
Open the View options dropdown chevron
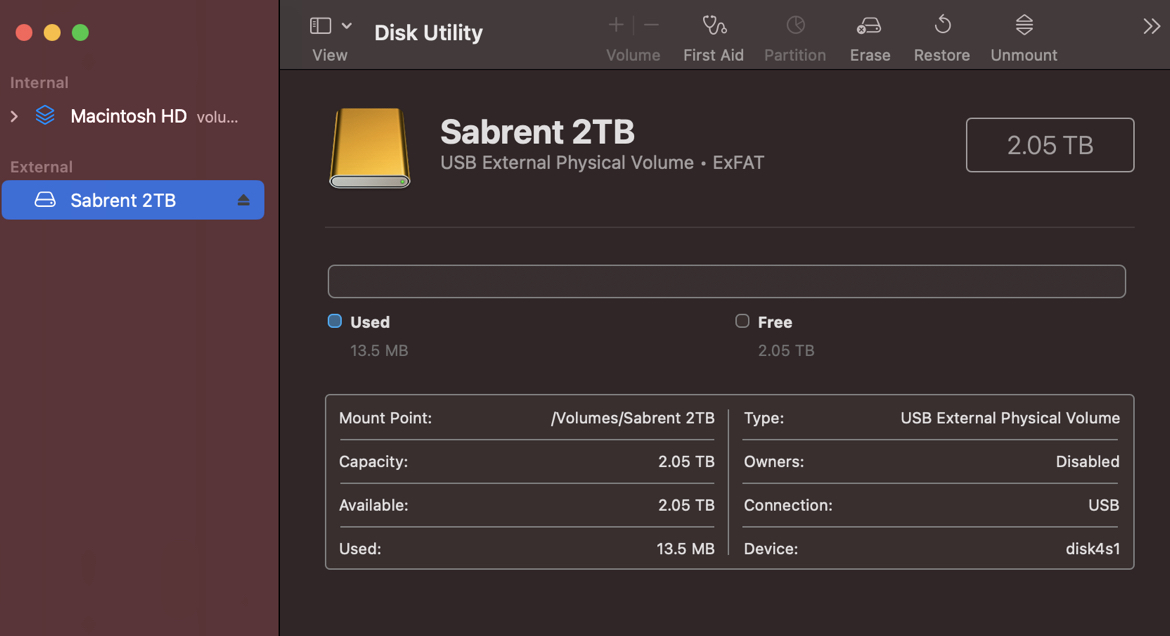(x=347, y=26)
